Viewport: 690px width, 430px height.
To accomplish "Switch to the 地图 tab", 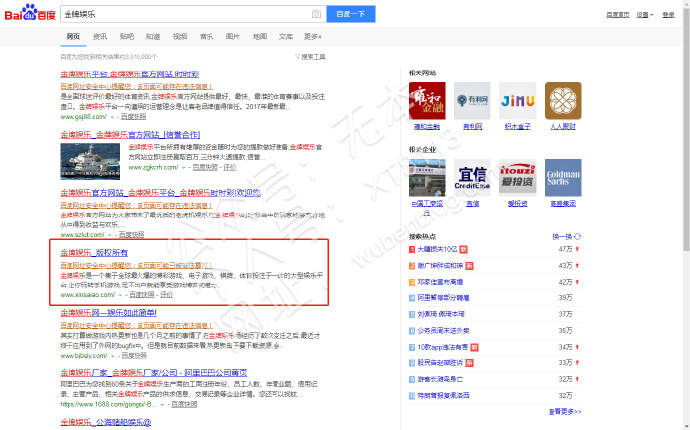I will (260, 37).
